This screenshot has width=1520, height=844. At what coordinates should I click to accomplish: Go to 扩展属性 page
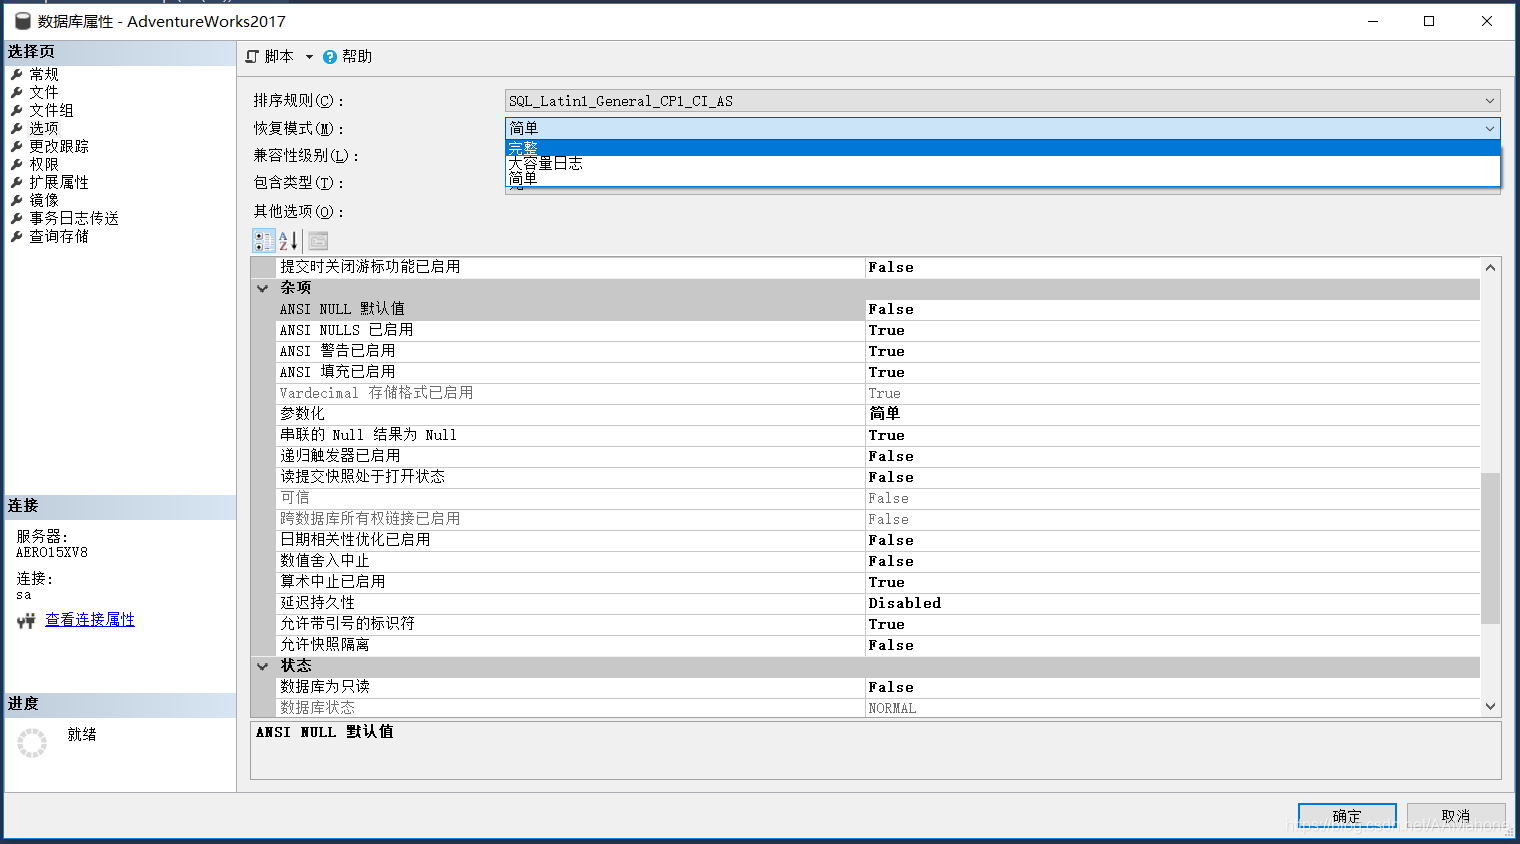tap(59, 182)
